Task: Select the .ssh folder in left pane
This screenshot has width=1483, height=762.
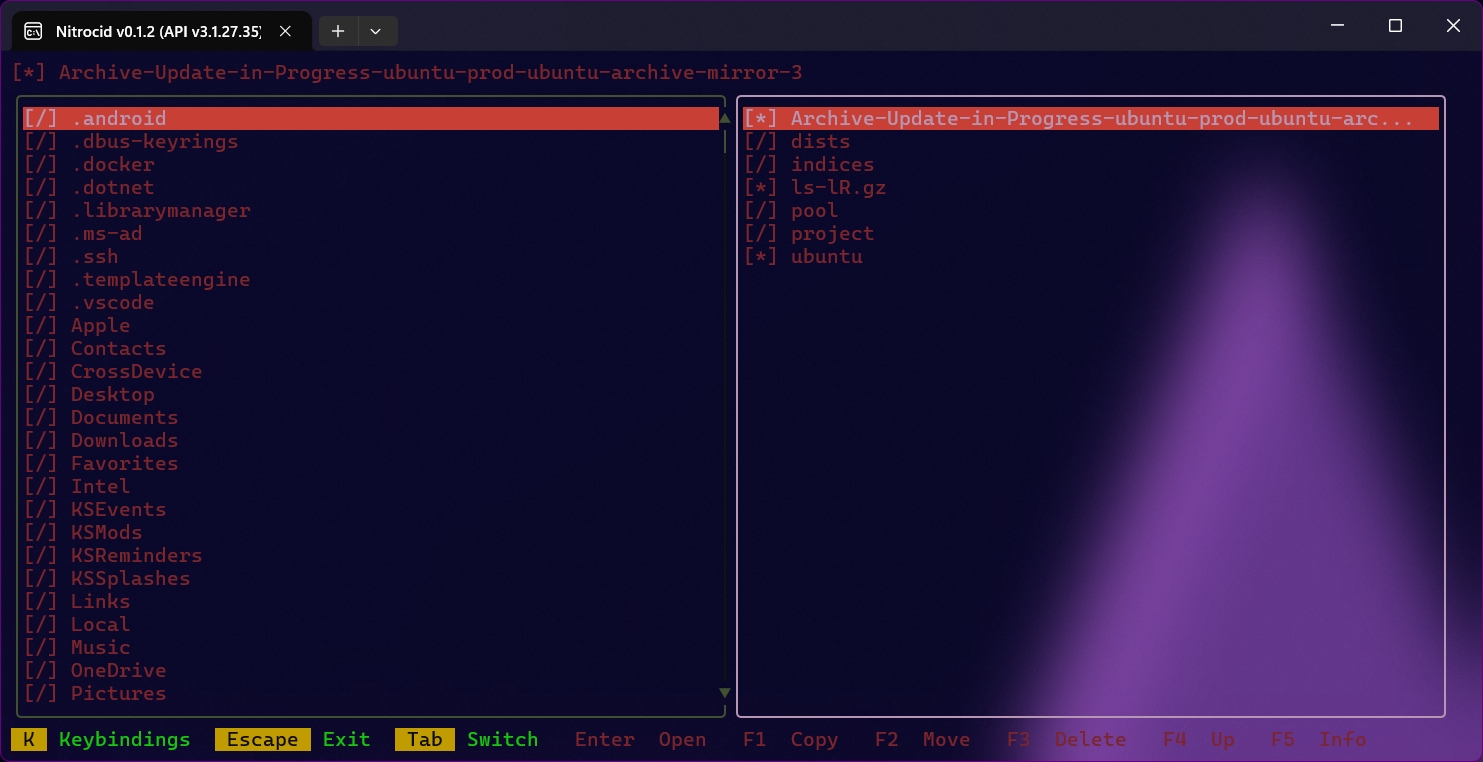Action: [x=94, y=256]
